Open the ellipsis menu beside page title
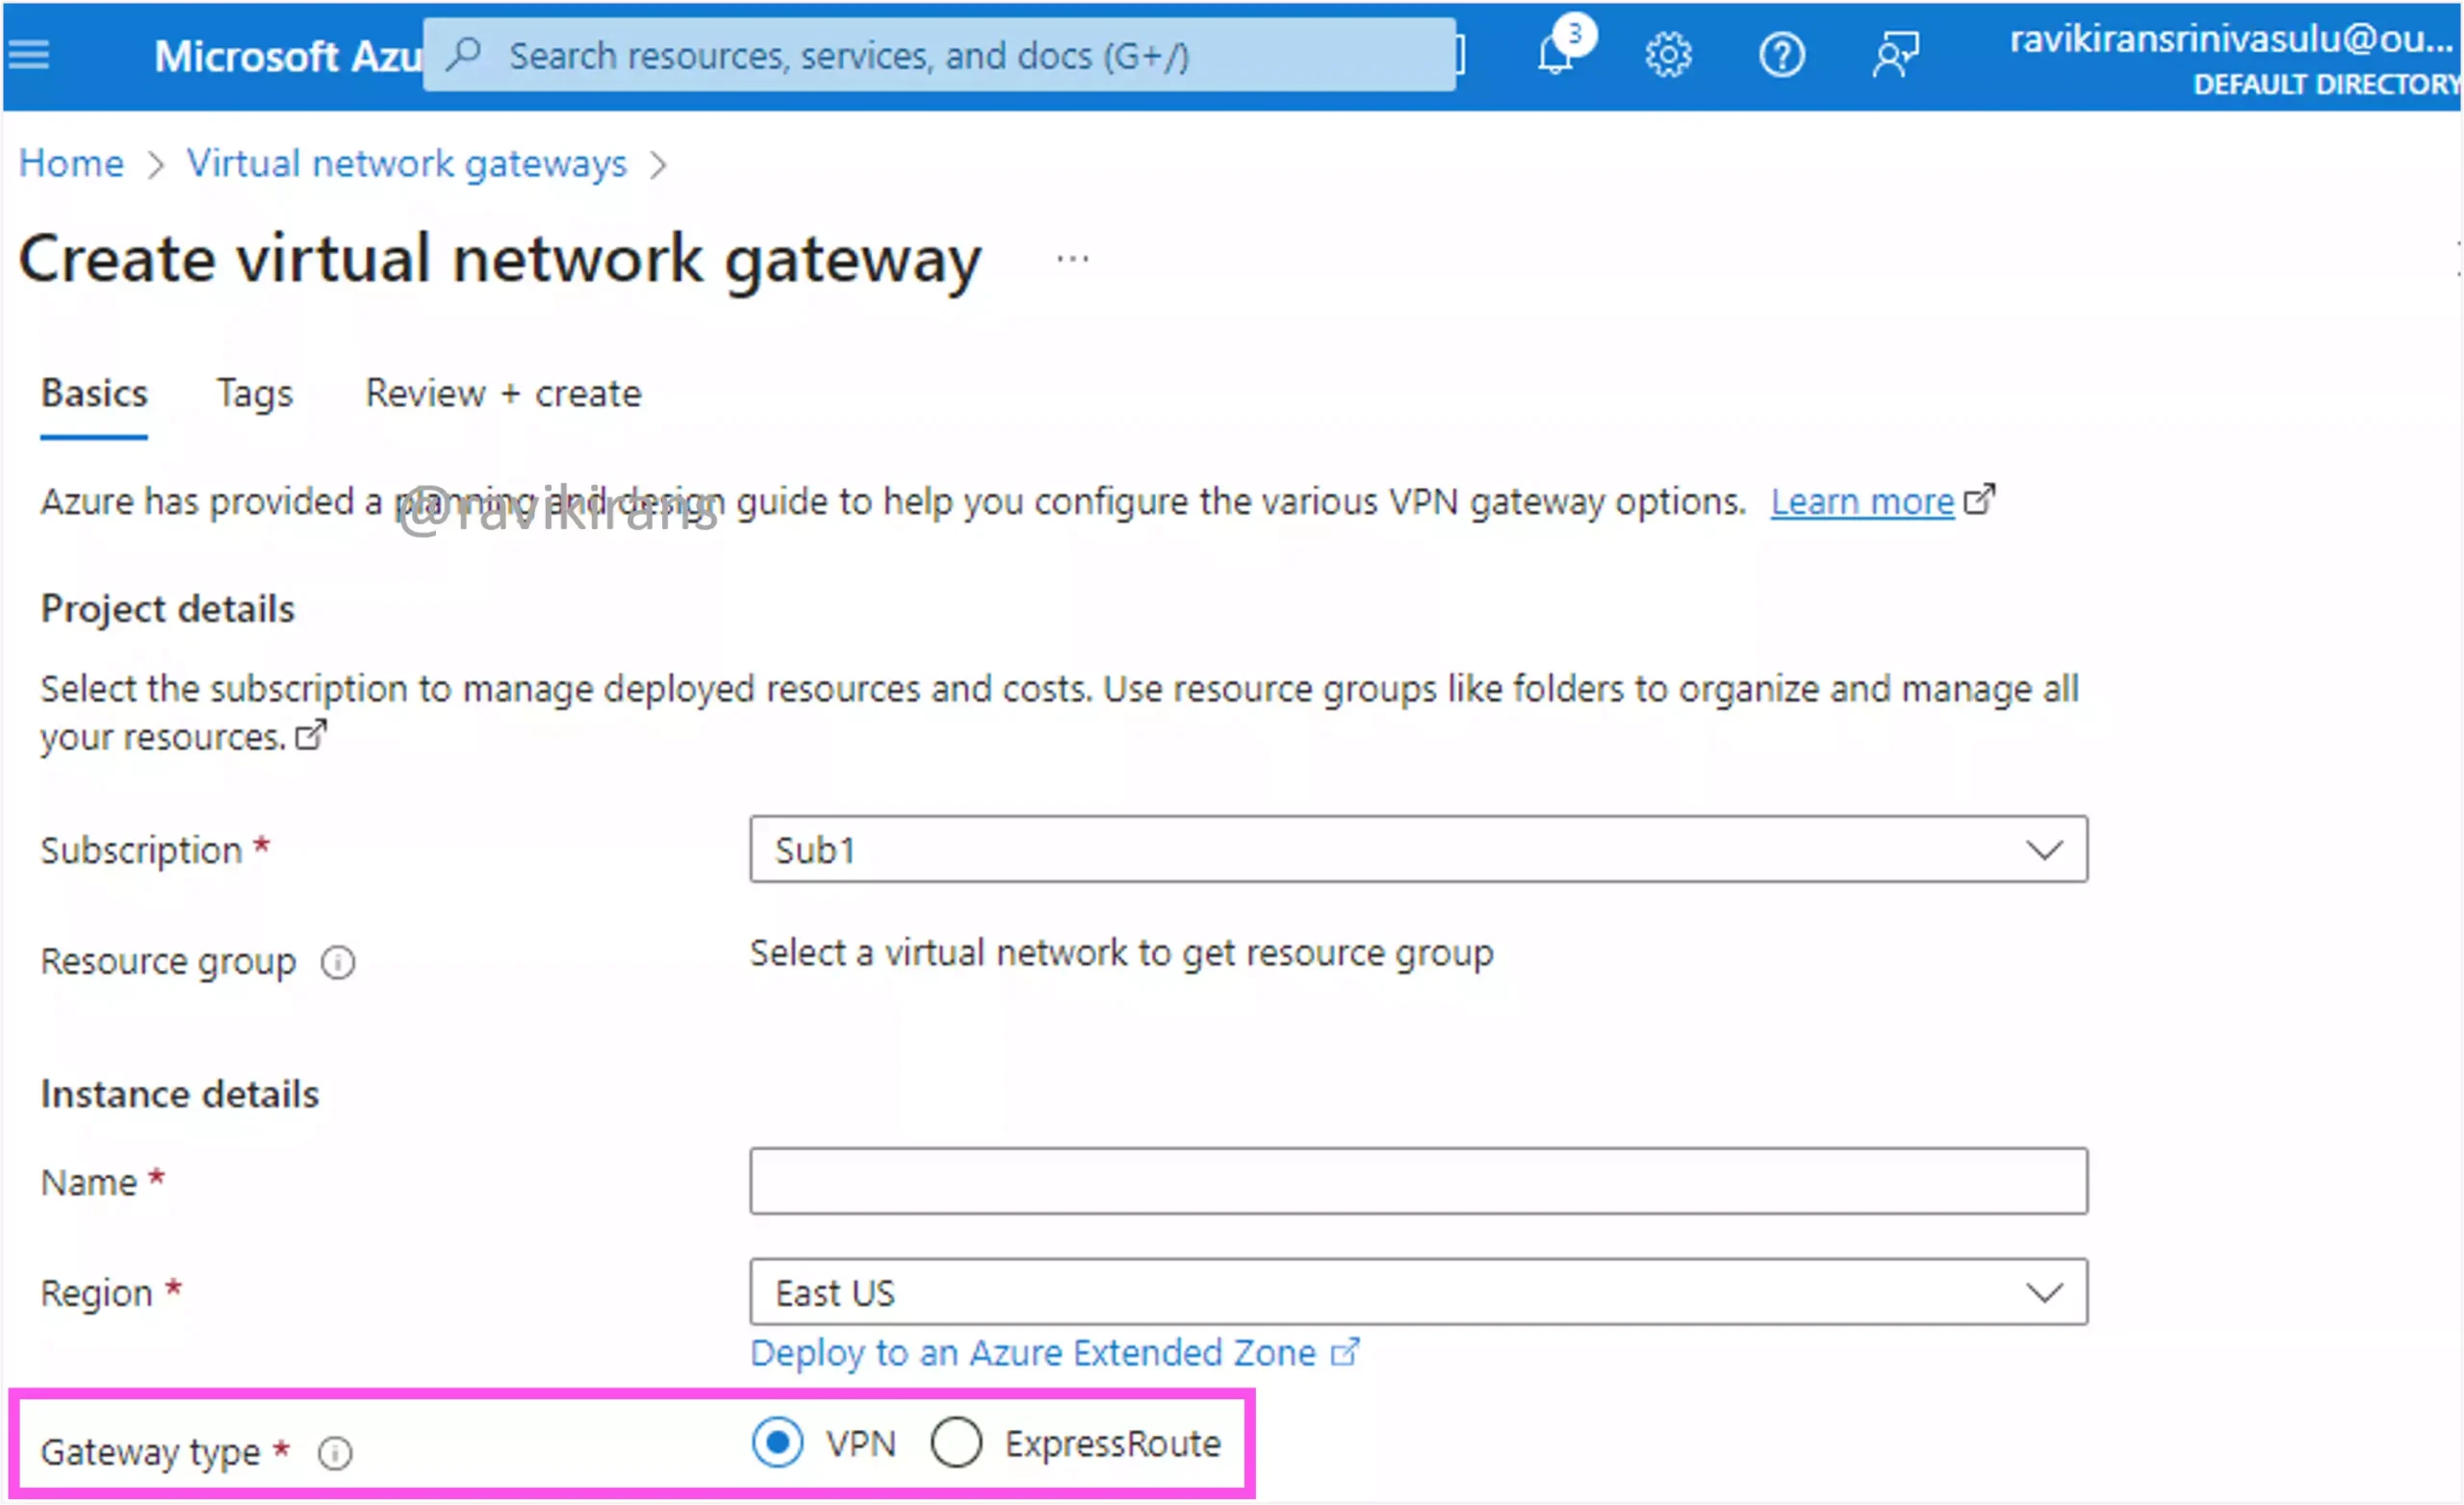Image resolution: width=2464 pixels, height=1505 pixels. tap(1072, 259)
